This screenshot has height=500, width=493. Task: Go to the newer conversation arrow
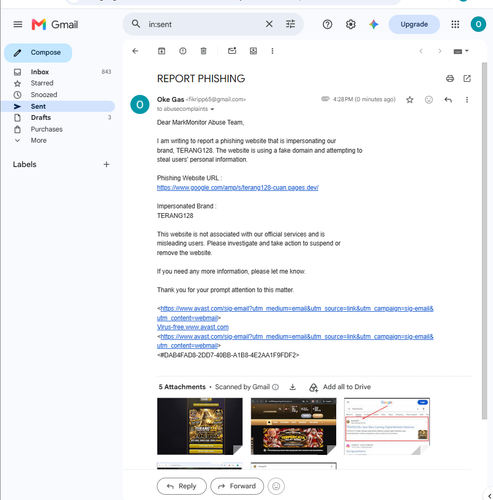tap(421, 51)
